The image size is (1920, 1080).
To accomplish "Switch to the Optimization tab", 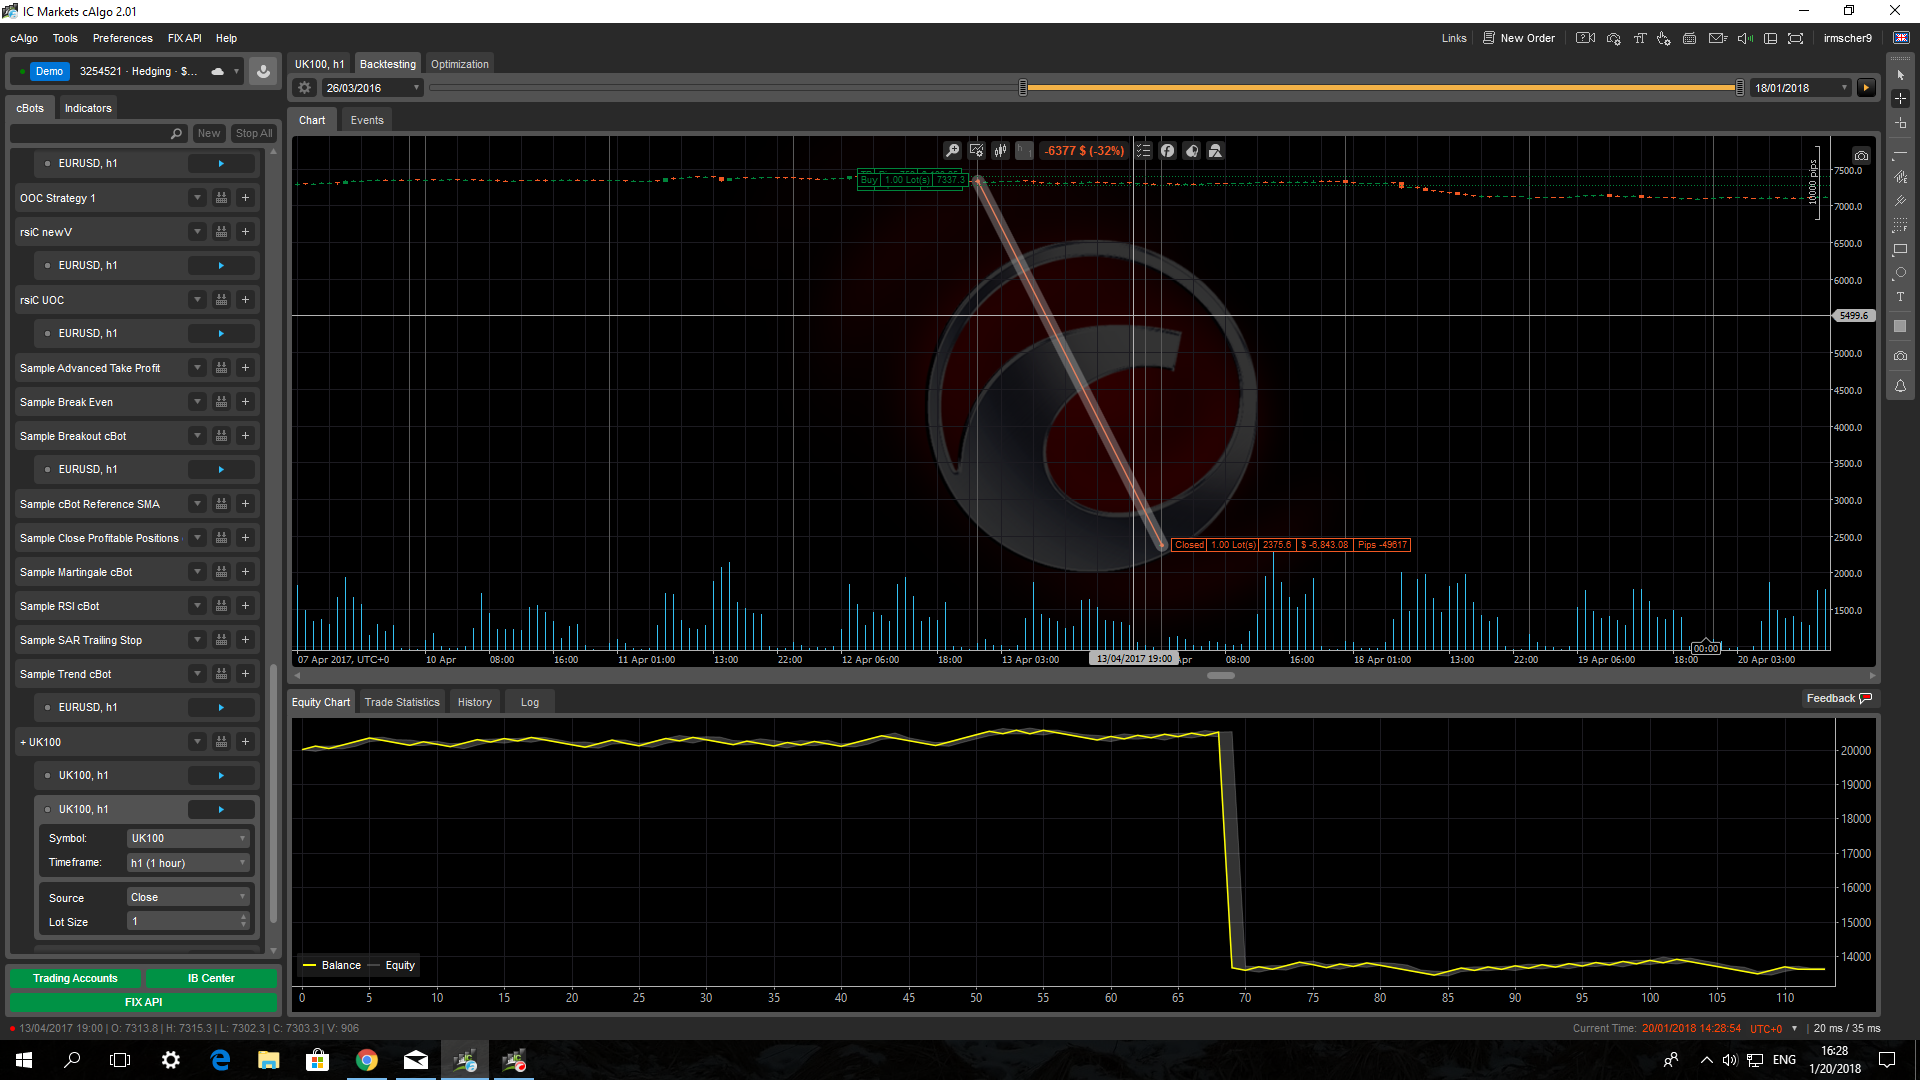I will (460, 64).
